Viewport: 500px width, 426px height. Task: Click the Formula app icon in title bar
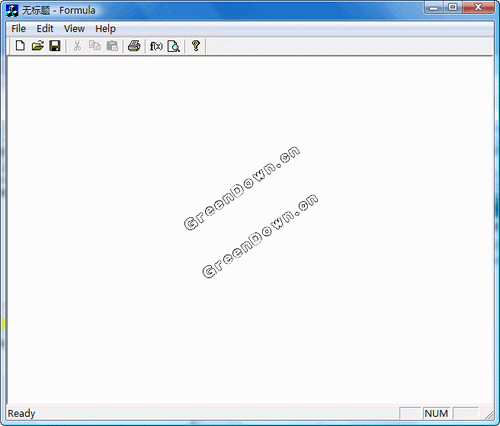(x=12, y=10)
